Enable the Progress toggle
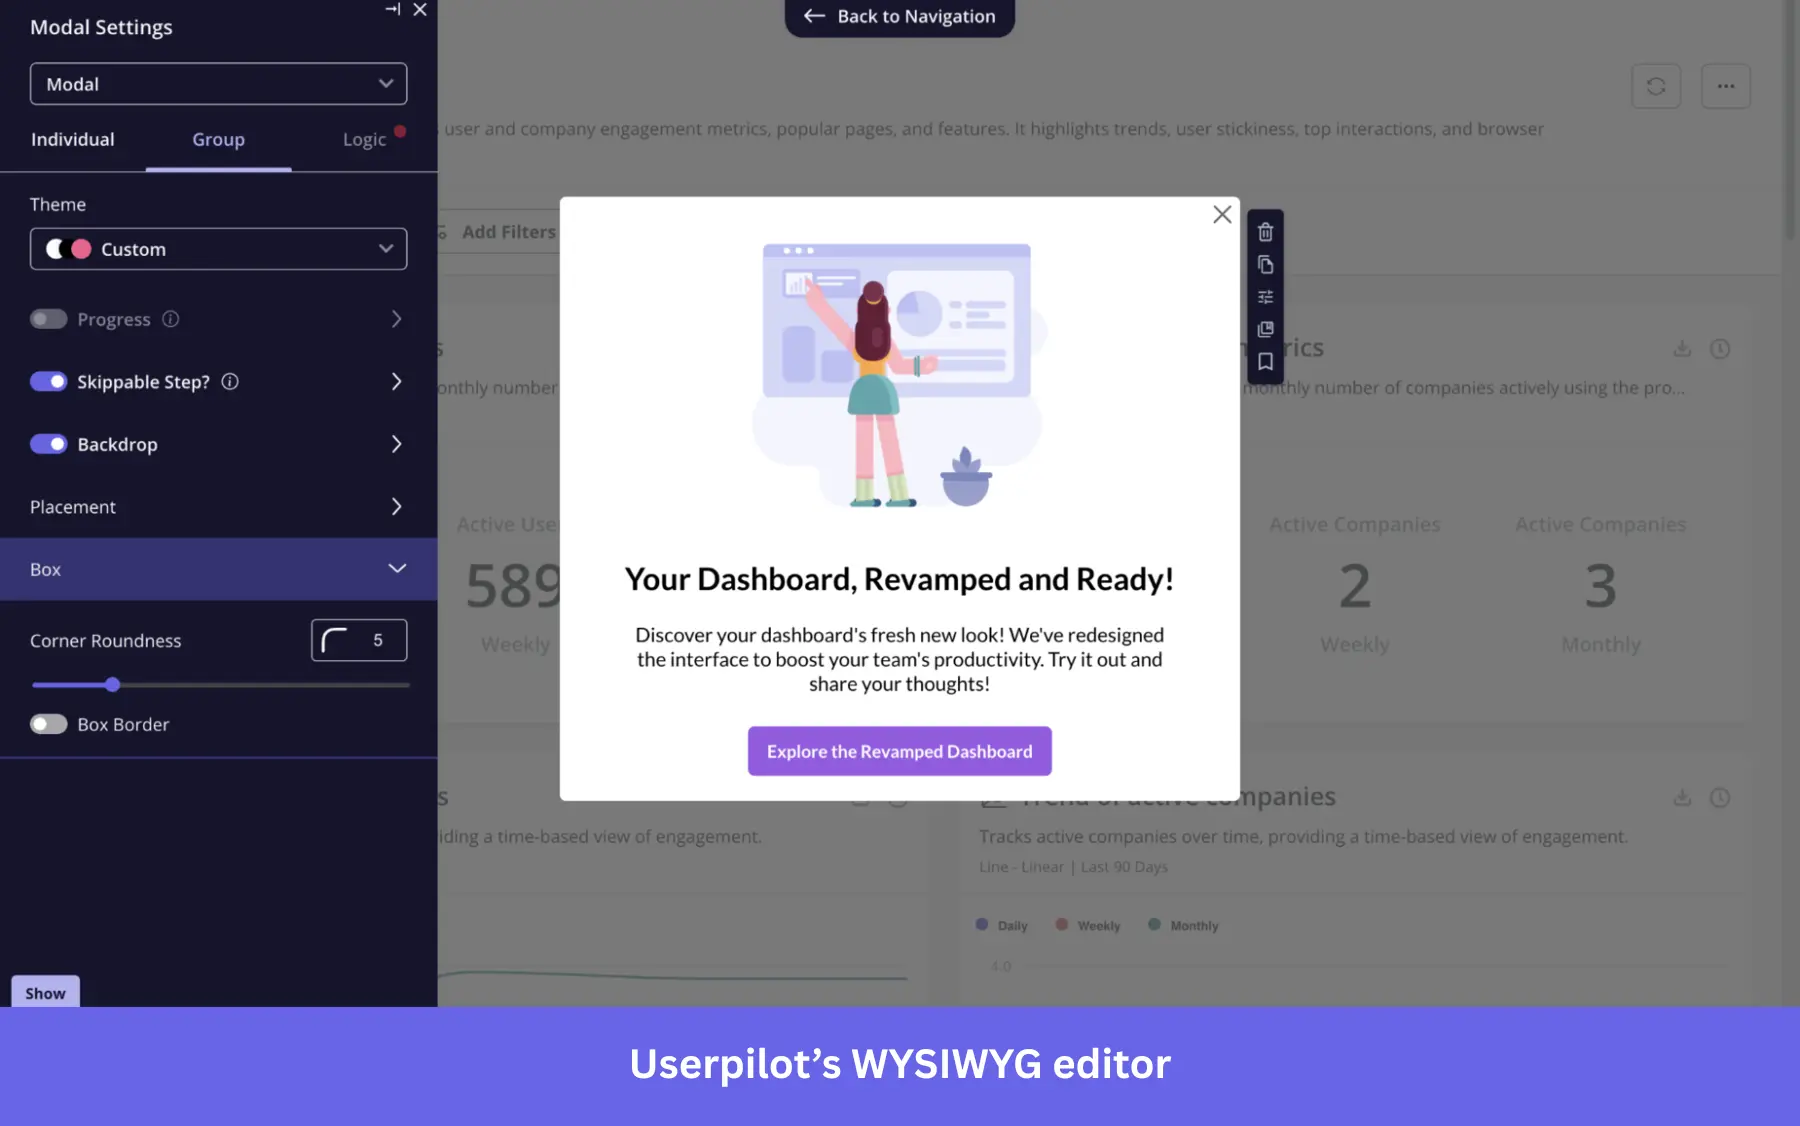The image size is (1800, 1126). coord(48,318)
